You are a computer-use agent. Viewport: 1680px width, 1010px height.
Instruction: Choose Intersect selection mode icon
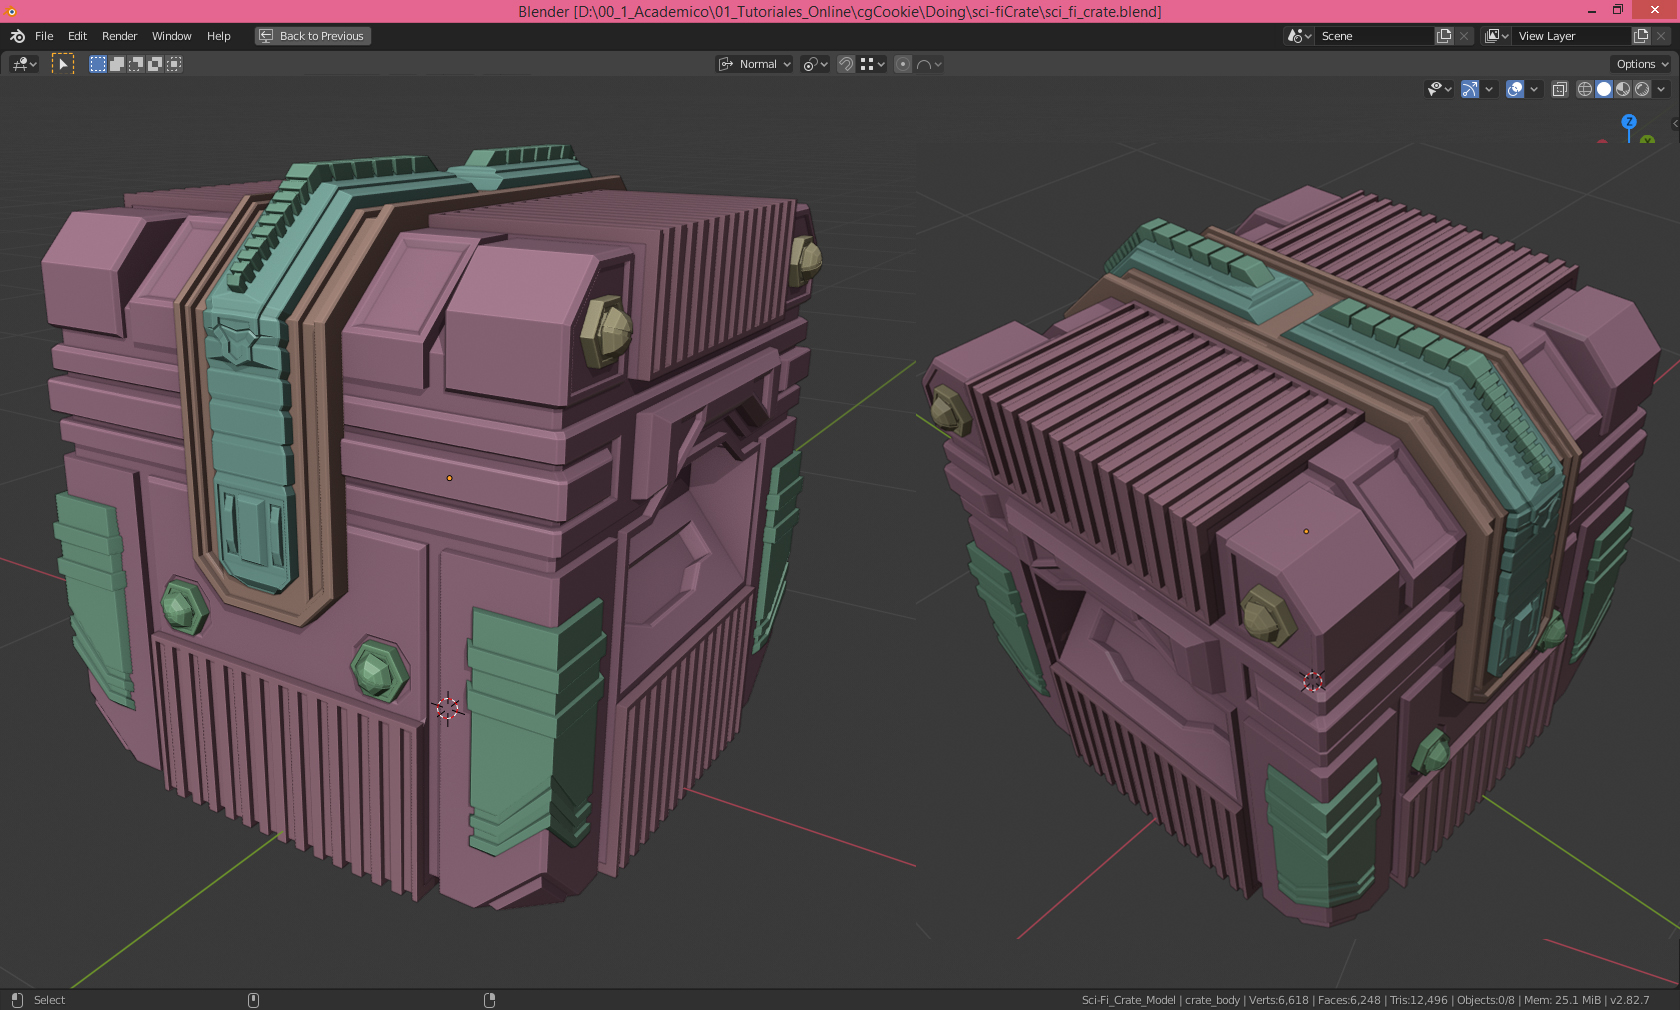(174, 64)
